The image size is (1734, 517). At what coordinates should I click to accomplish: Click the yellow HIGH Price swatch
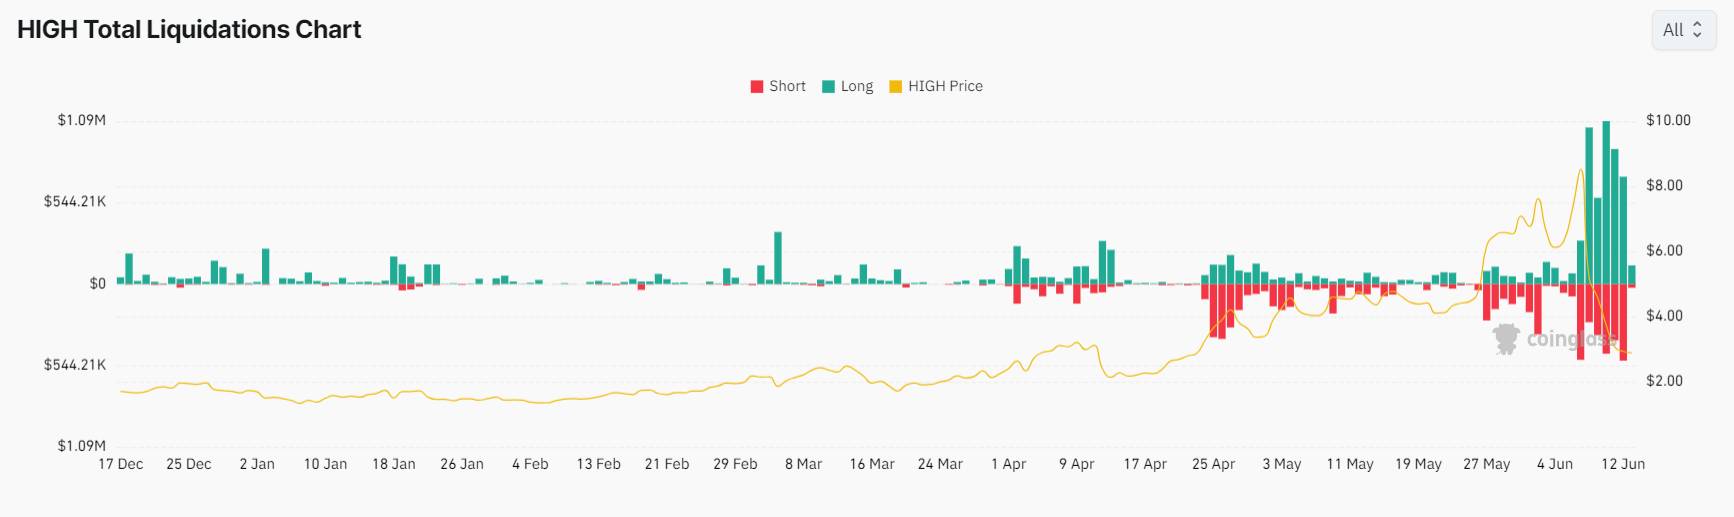pyautogui.click(x=896, y=87)
